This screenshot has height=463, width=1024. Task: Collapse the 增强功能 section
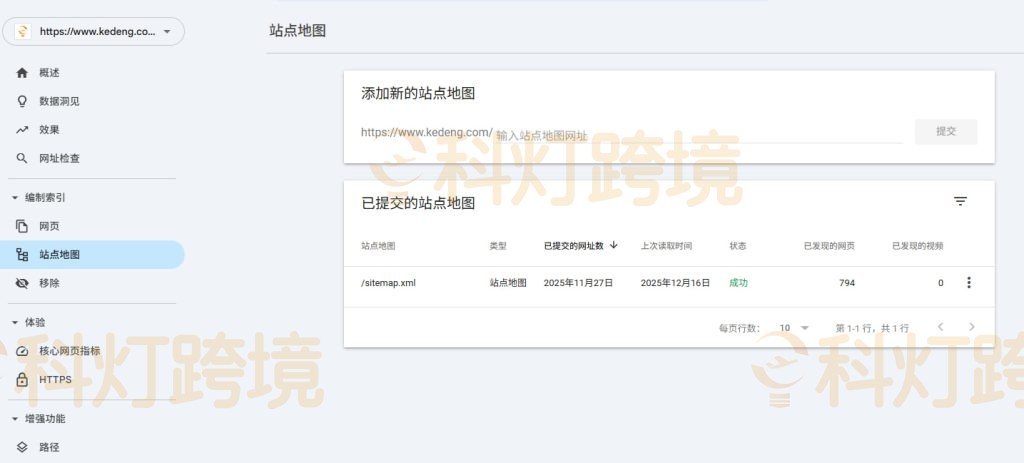click(39, 418)
